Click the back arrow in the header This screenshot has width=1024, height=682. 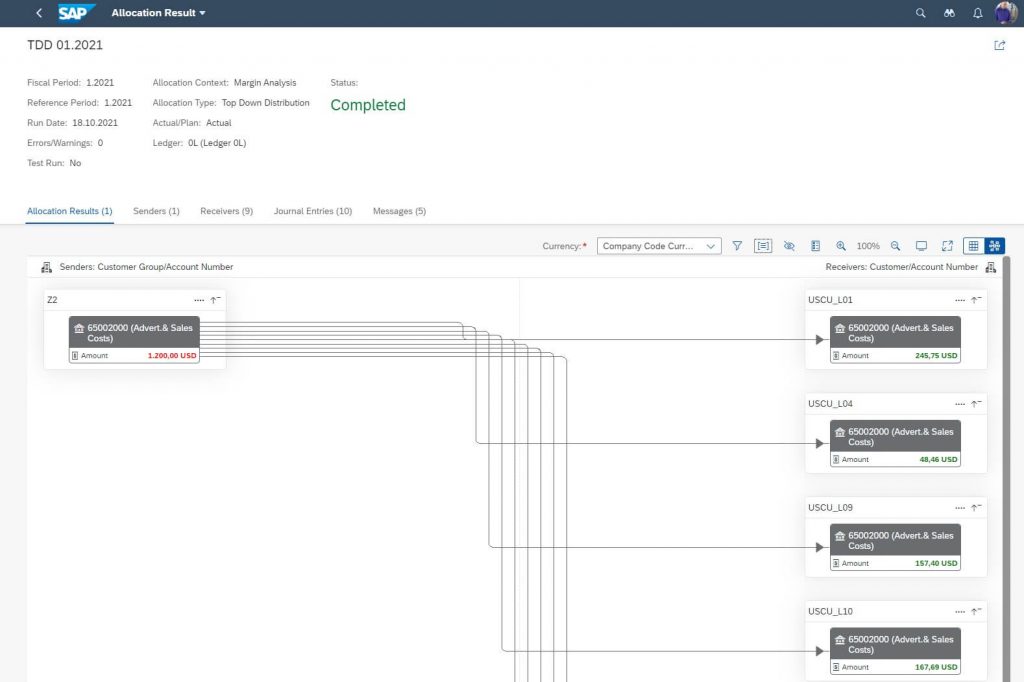point(39,12)
